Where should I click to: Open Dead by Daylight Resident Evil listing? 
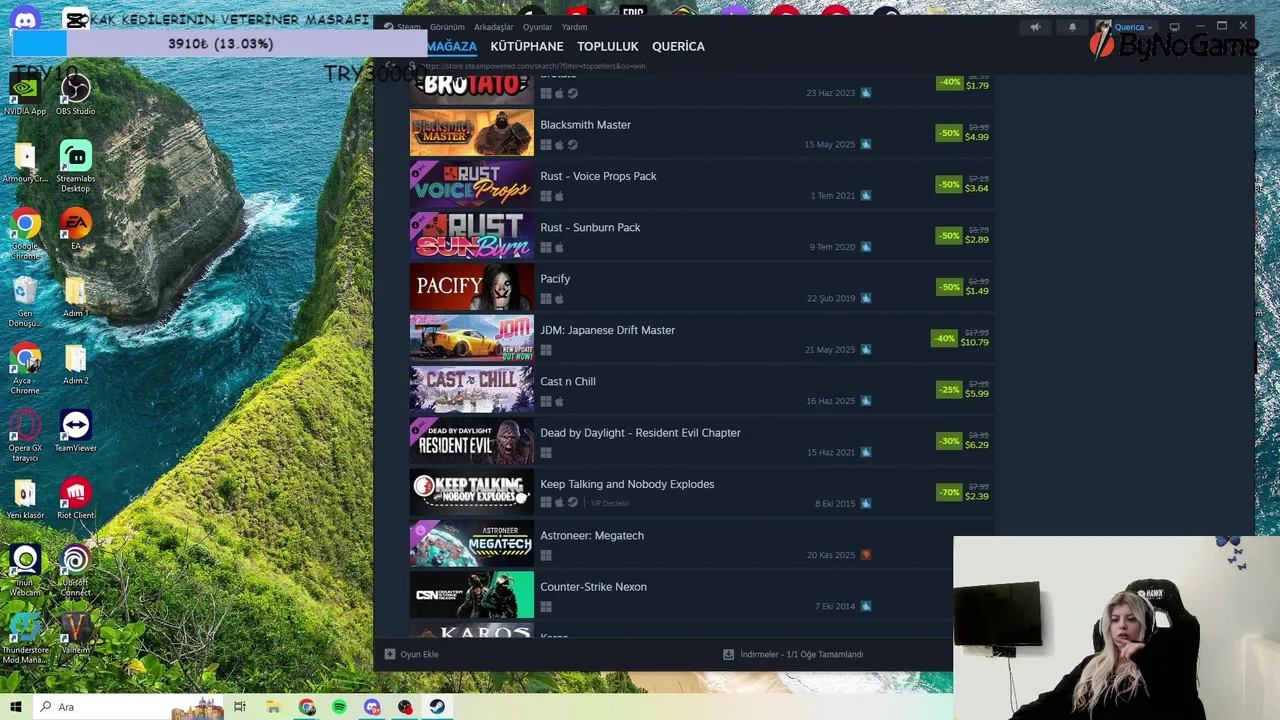(702, 441)
